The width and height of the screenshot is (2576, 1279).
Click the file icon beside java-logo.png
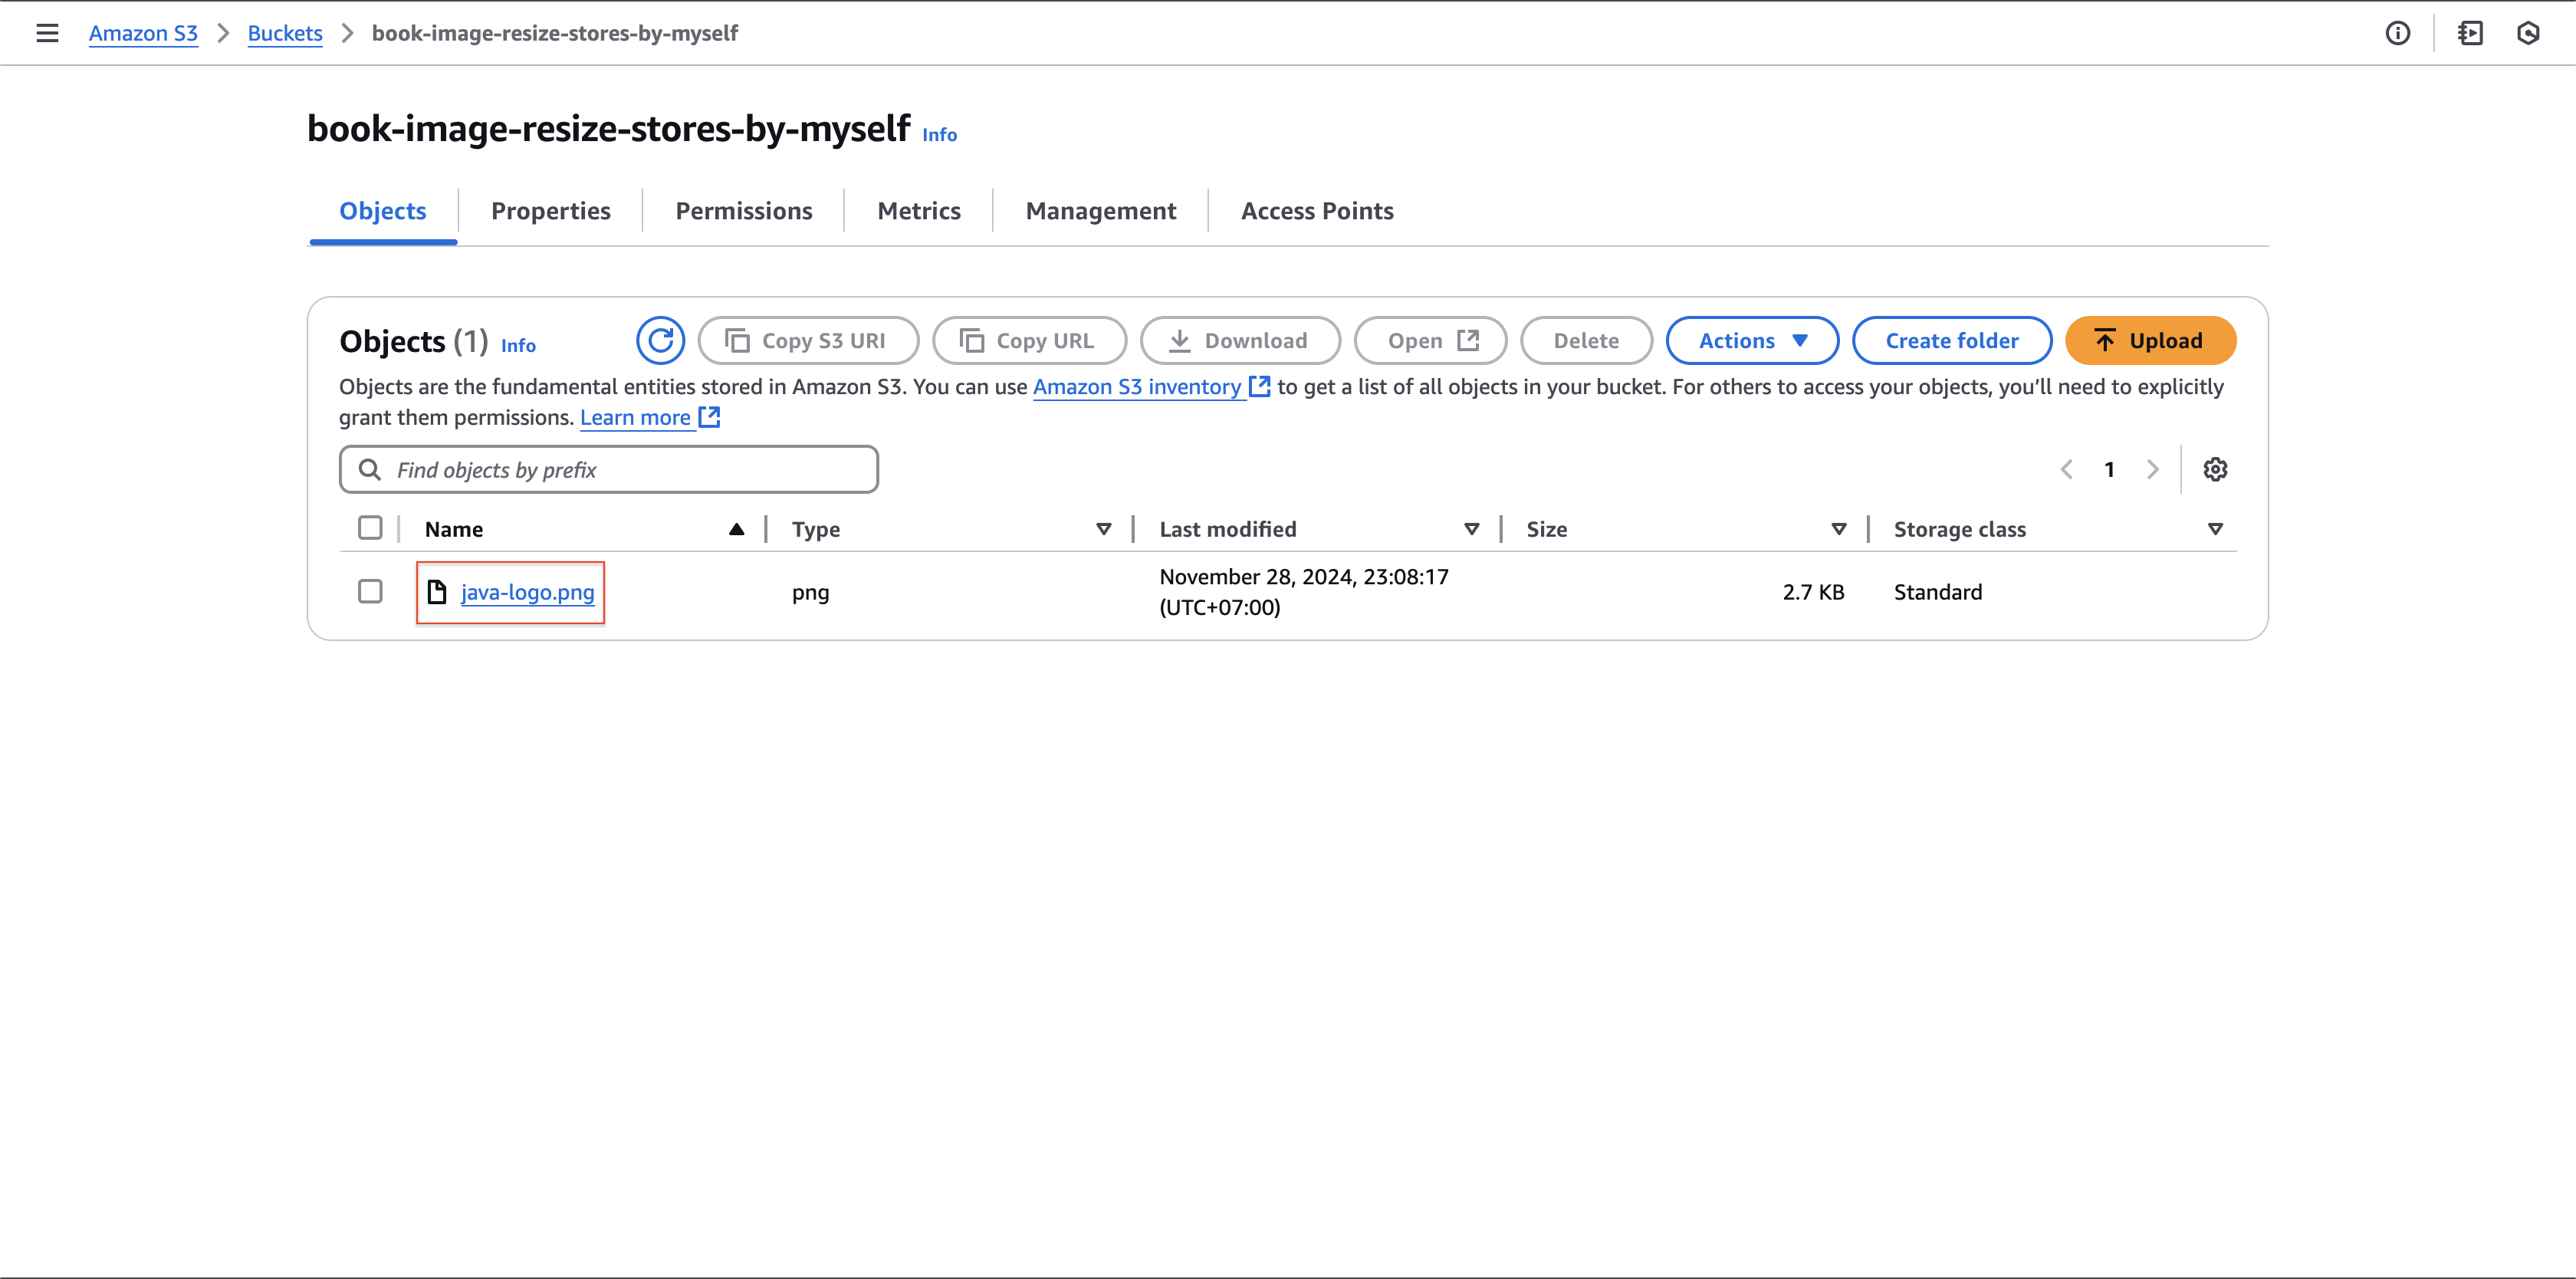[437, 592]
